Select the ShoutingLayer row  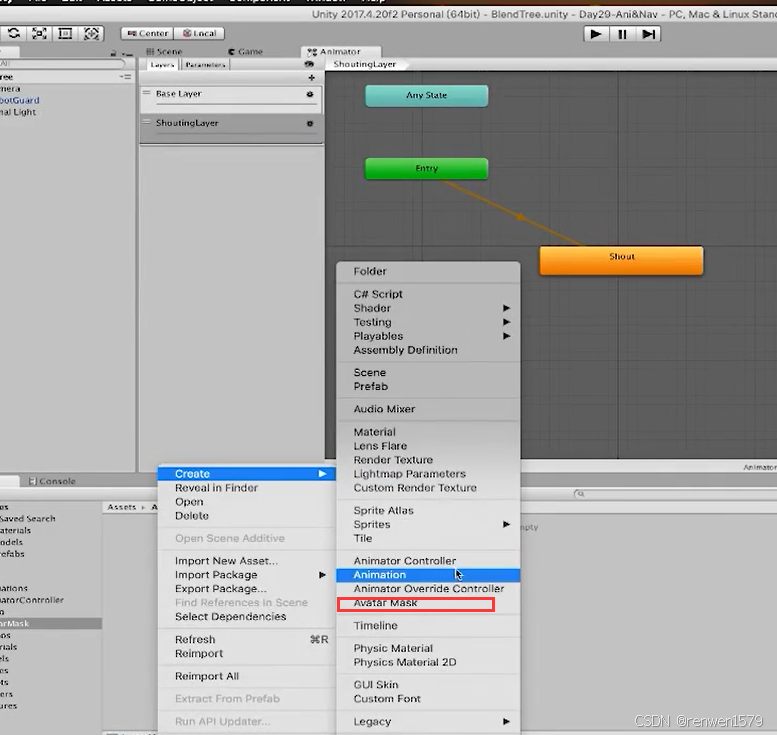click(231, 129)
